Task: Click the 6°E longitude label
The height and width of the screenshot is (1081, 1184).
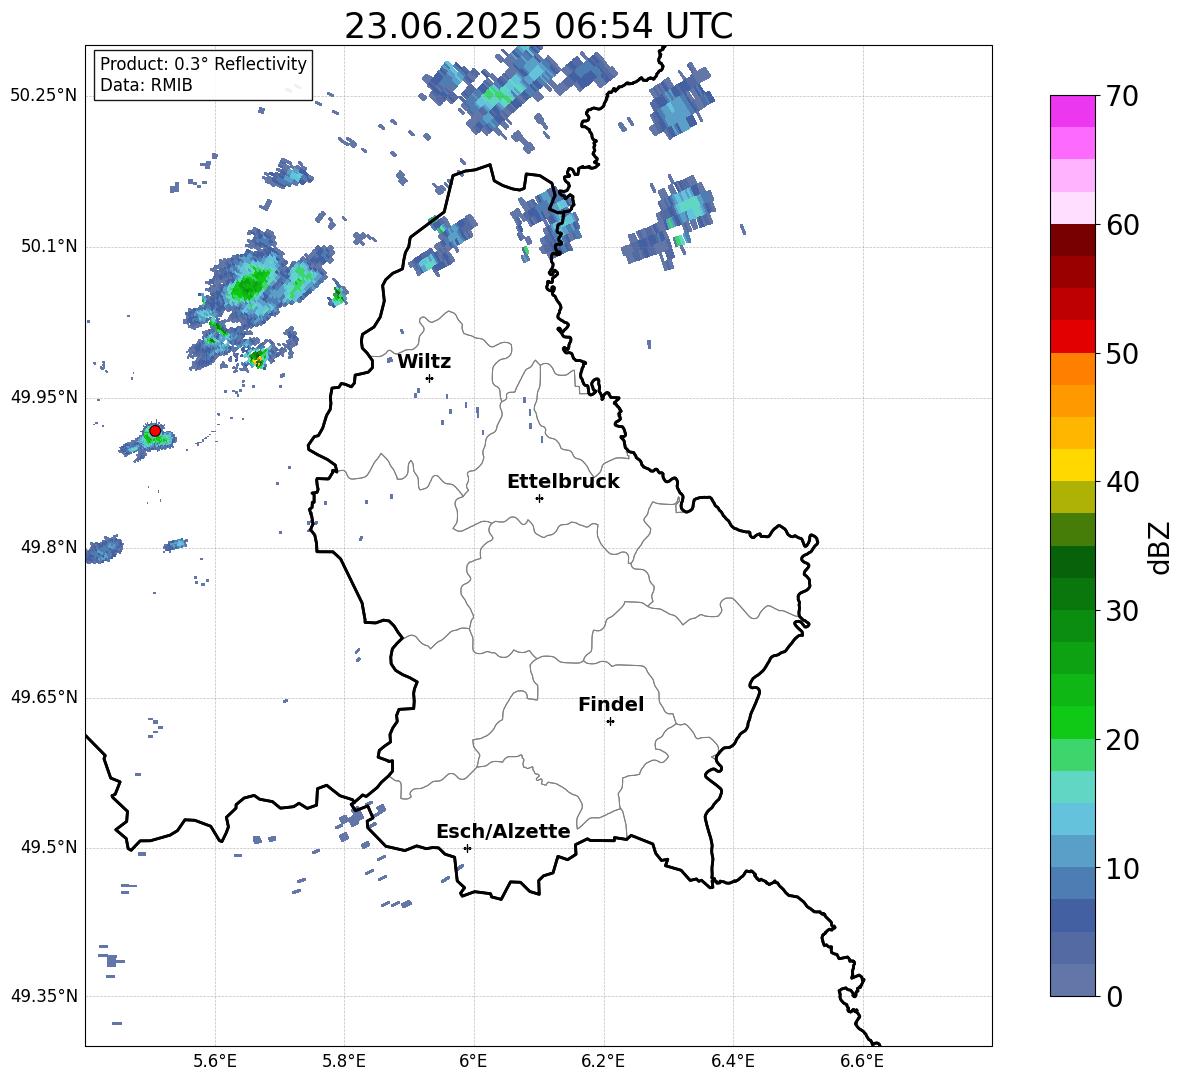Action: coord(473,1061)
